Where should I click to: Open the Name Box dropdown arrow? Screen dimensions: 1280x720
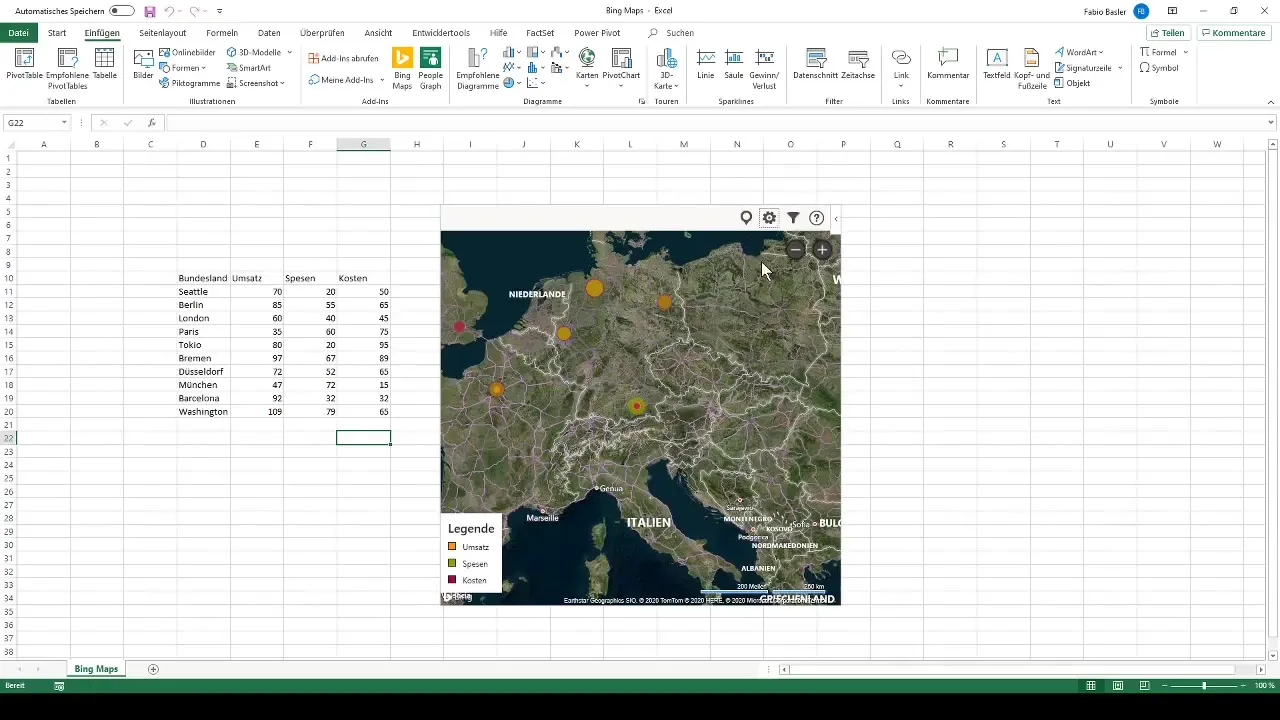64,123
